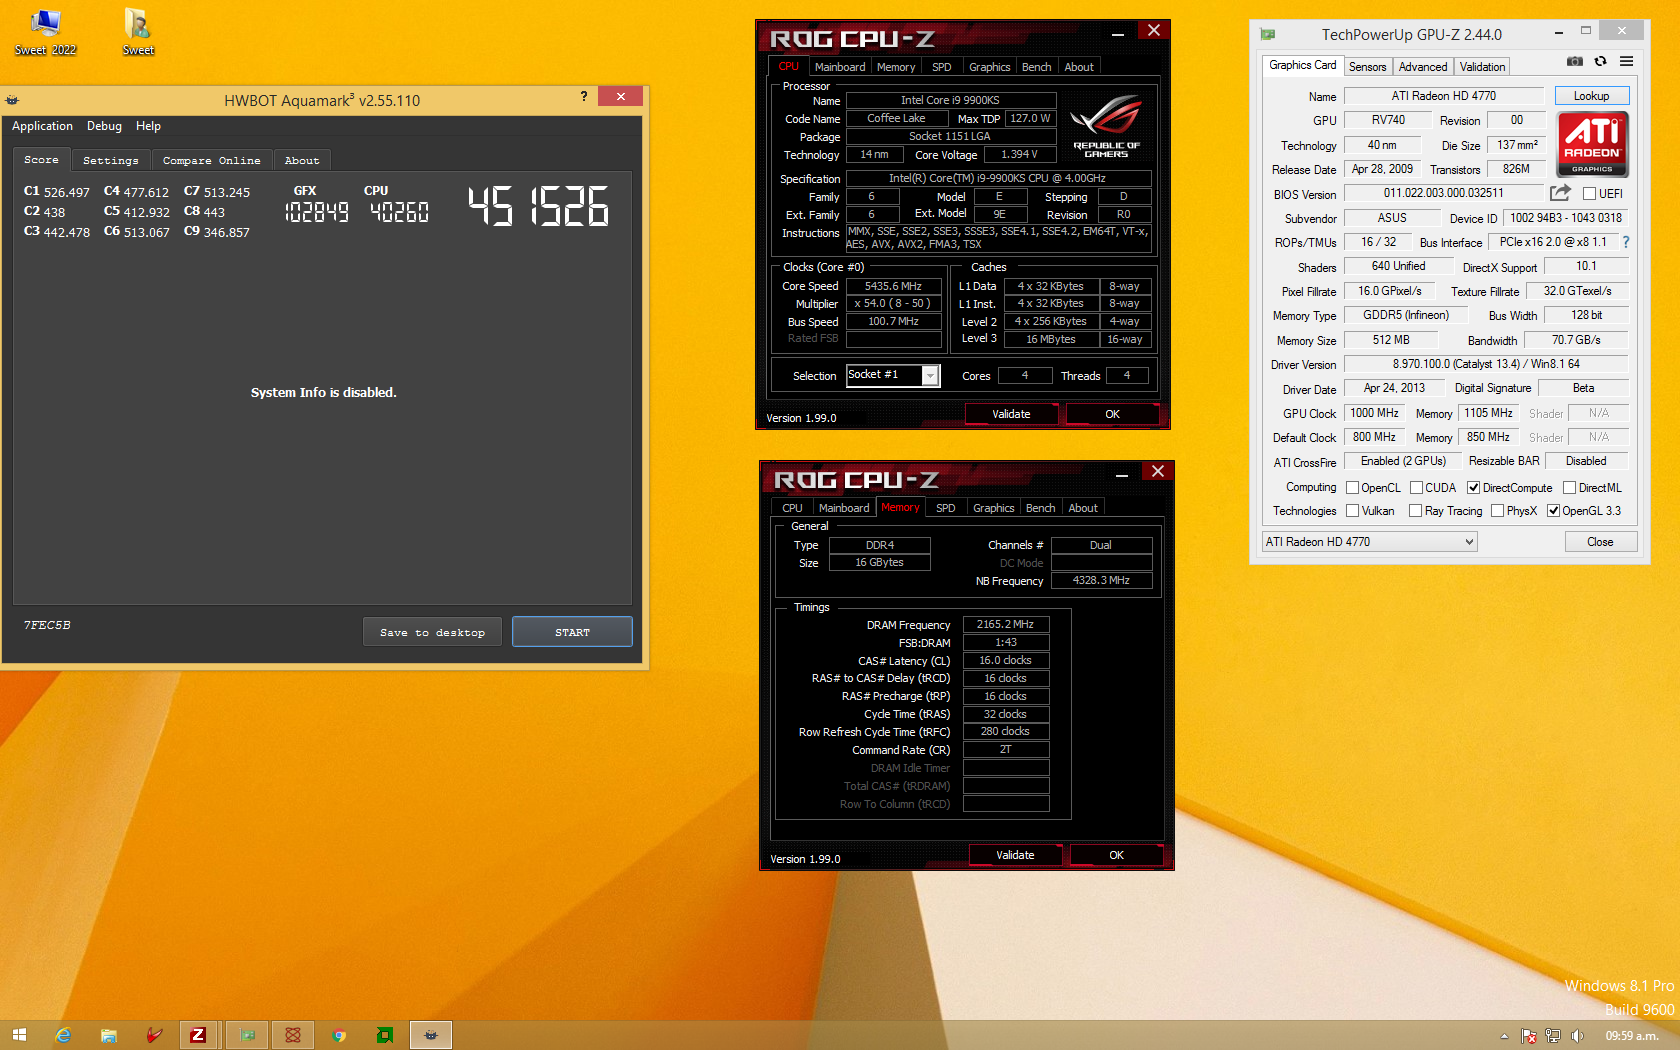Screen dimensions: 1680x1050
Task: Refresh GPU-Z readings with refresh icon
Action: pyautogui.click(x=1600, y=62)
